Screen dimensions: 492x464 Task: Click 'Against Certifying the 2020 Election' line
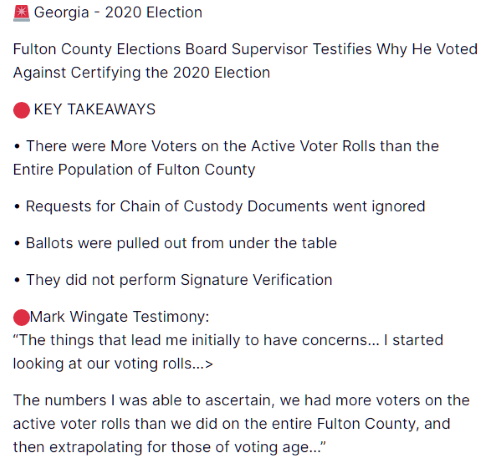[x=141, y=73]
